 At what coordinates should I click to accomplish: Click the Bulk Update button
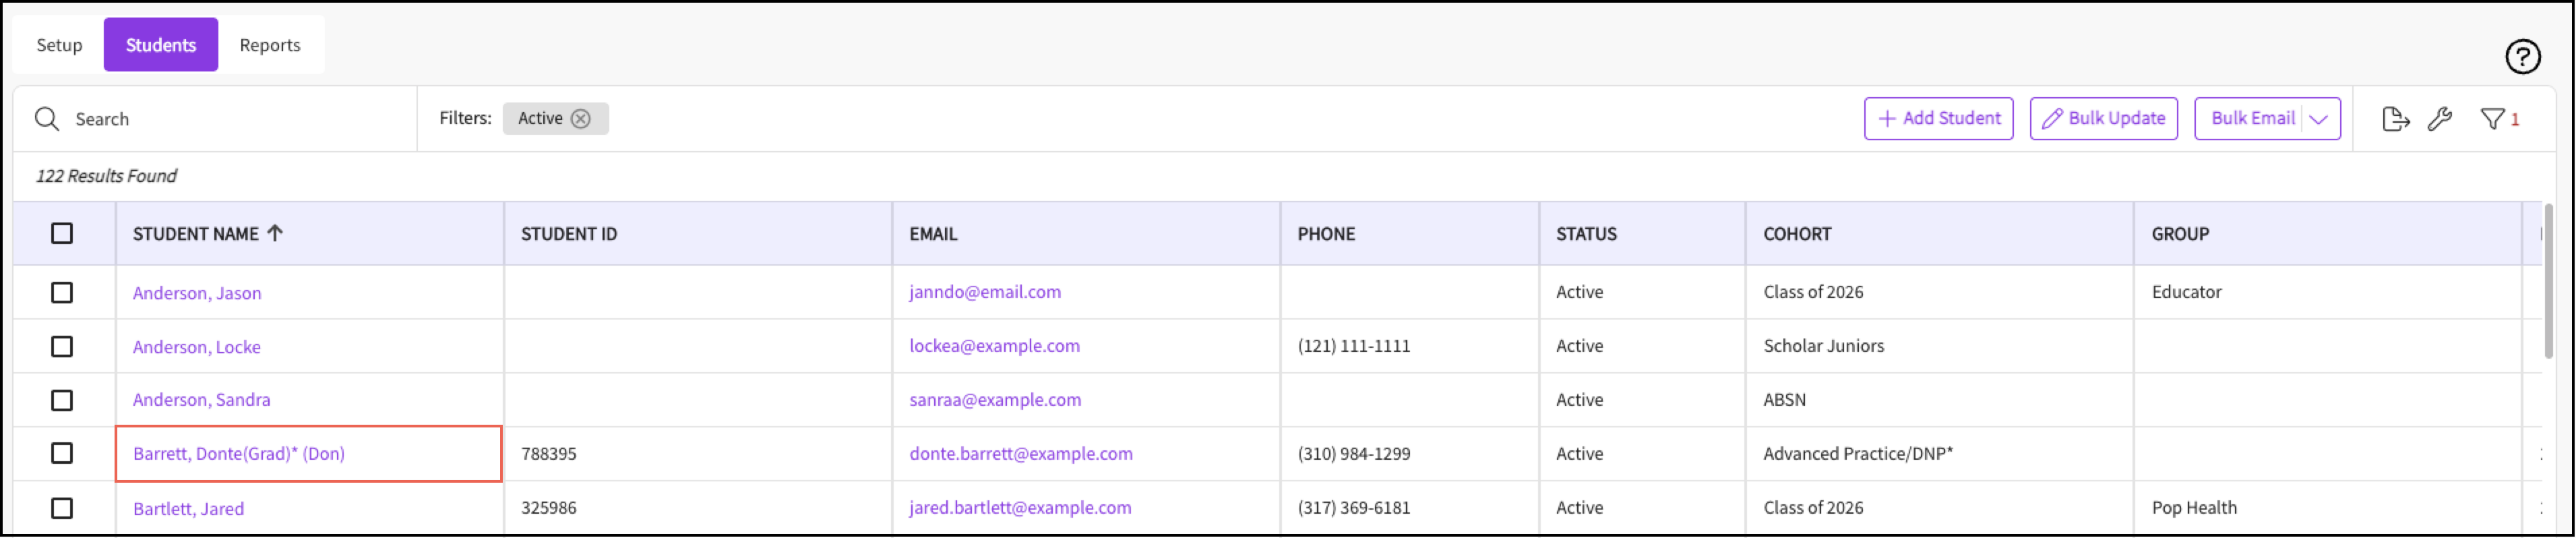click(x=2103, y=119)
